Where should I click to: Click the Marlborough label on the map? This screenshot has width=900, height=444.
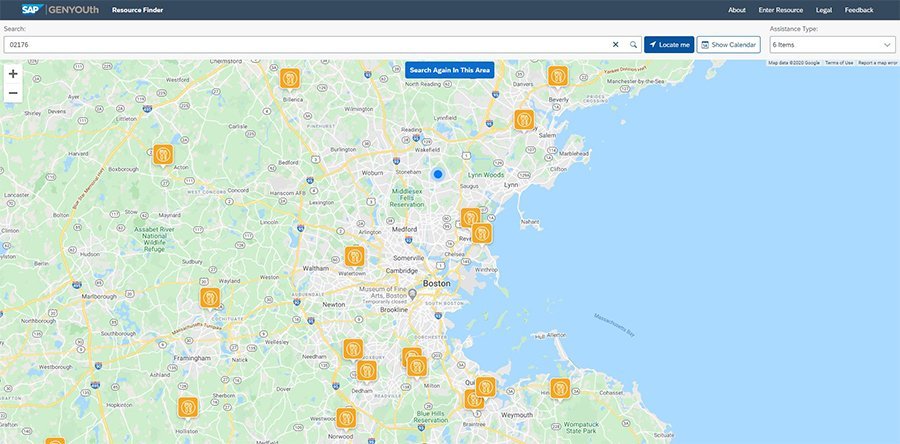click(98, 297)
